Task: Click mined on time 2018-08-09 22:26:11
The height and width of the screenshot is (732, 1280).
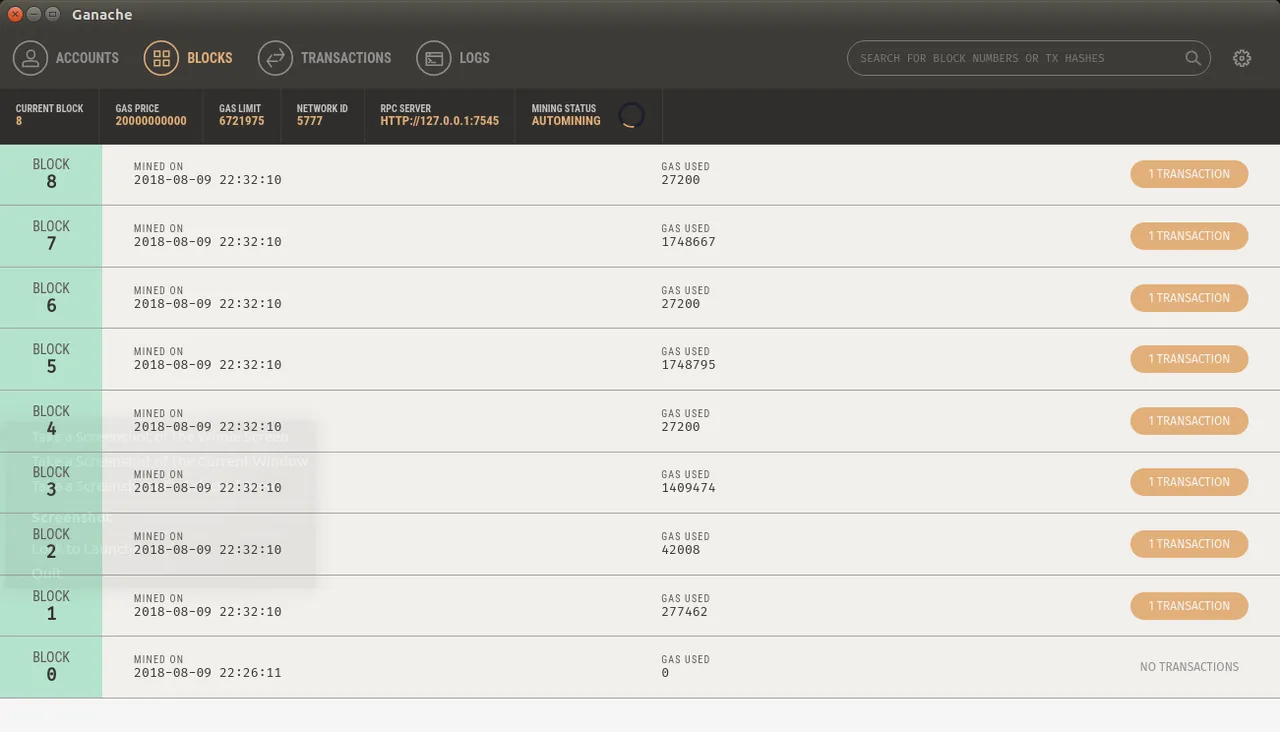Action: 208,673
